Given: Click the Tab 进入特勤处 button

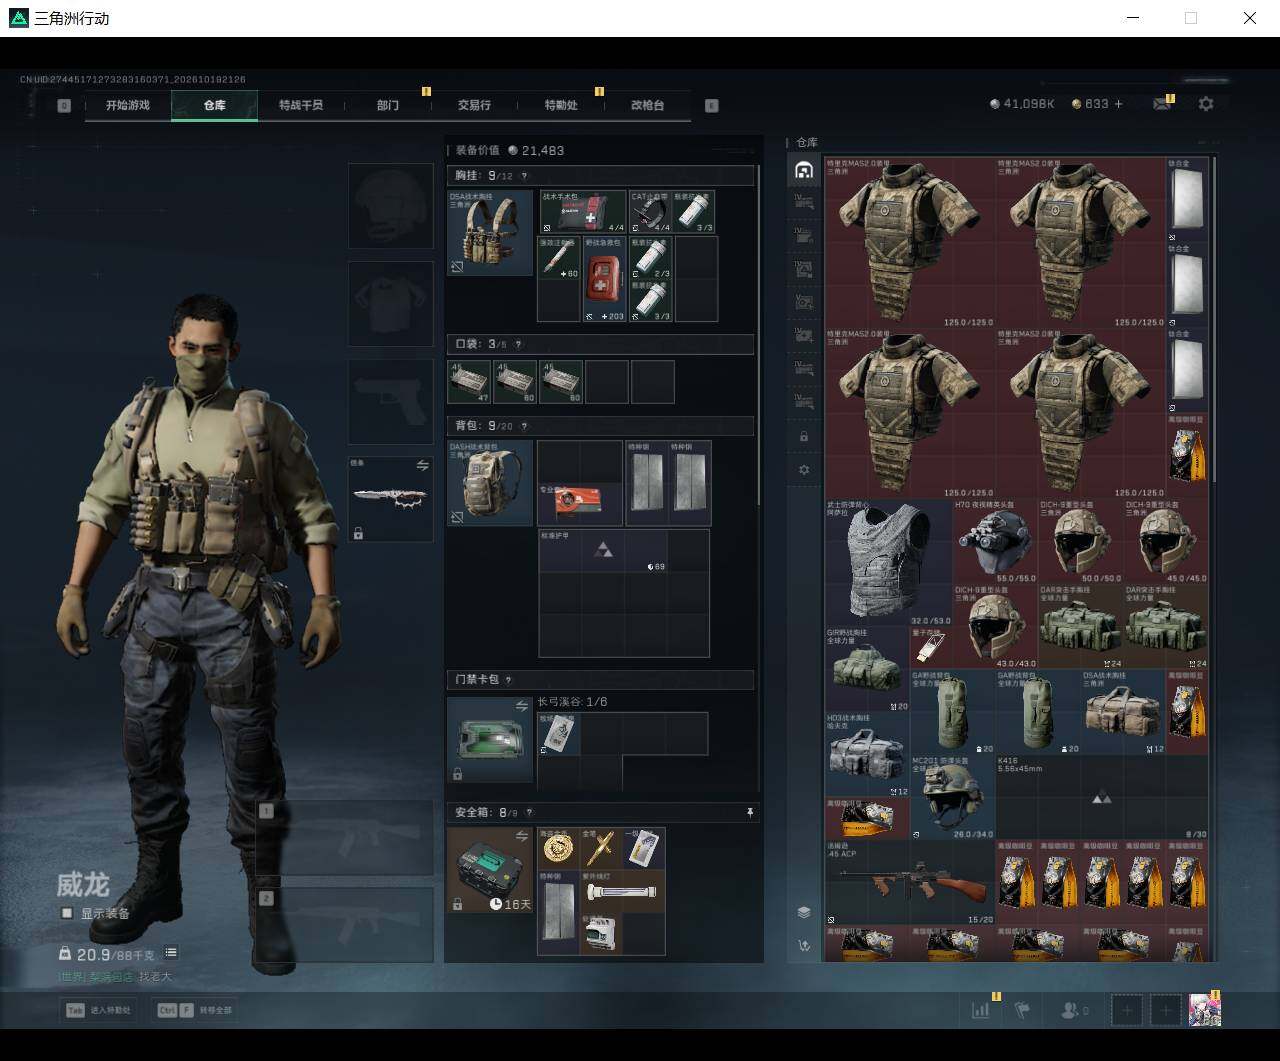Looking at the screenshot, I should [99, 1010].
